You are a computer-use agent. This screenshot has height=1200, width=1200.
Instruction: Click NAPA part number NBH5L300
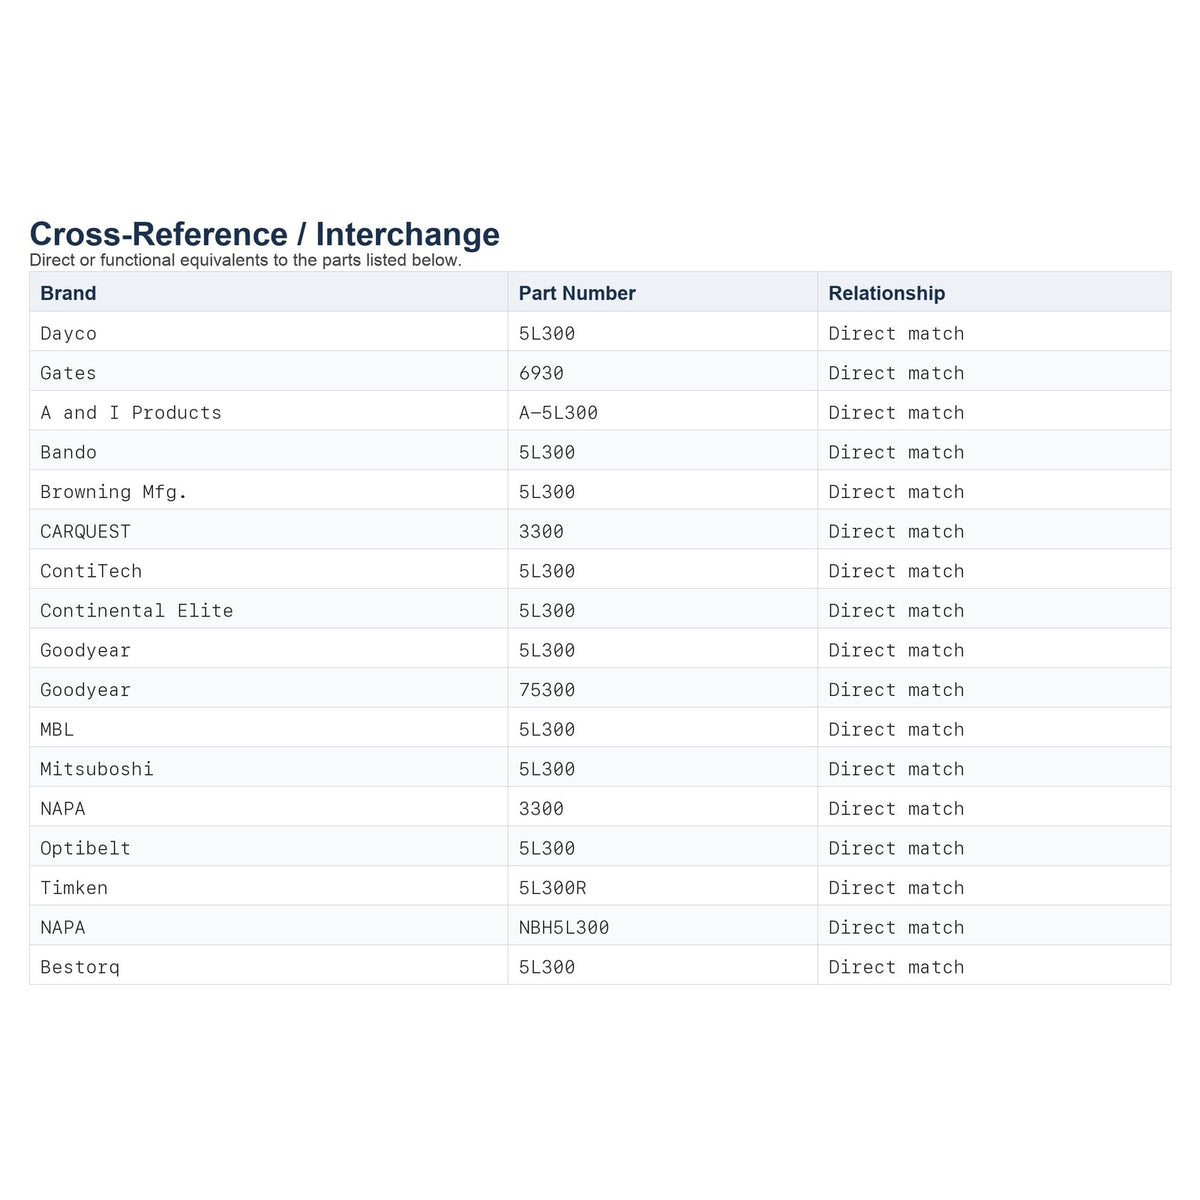click(663, 926)
